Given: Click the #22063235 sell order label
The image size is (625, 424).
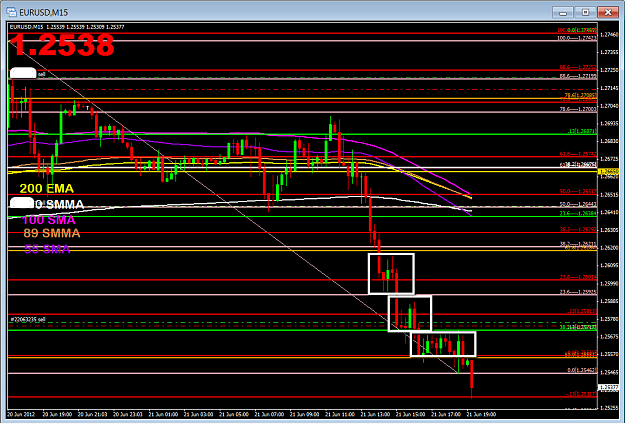Looking at the screenshot, I should point(28,320).
